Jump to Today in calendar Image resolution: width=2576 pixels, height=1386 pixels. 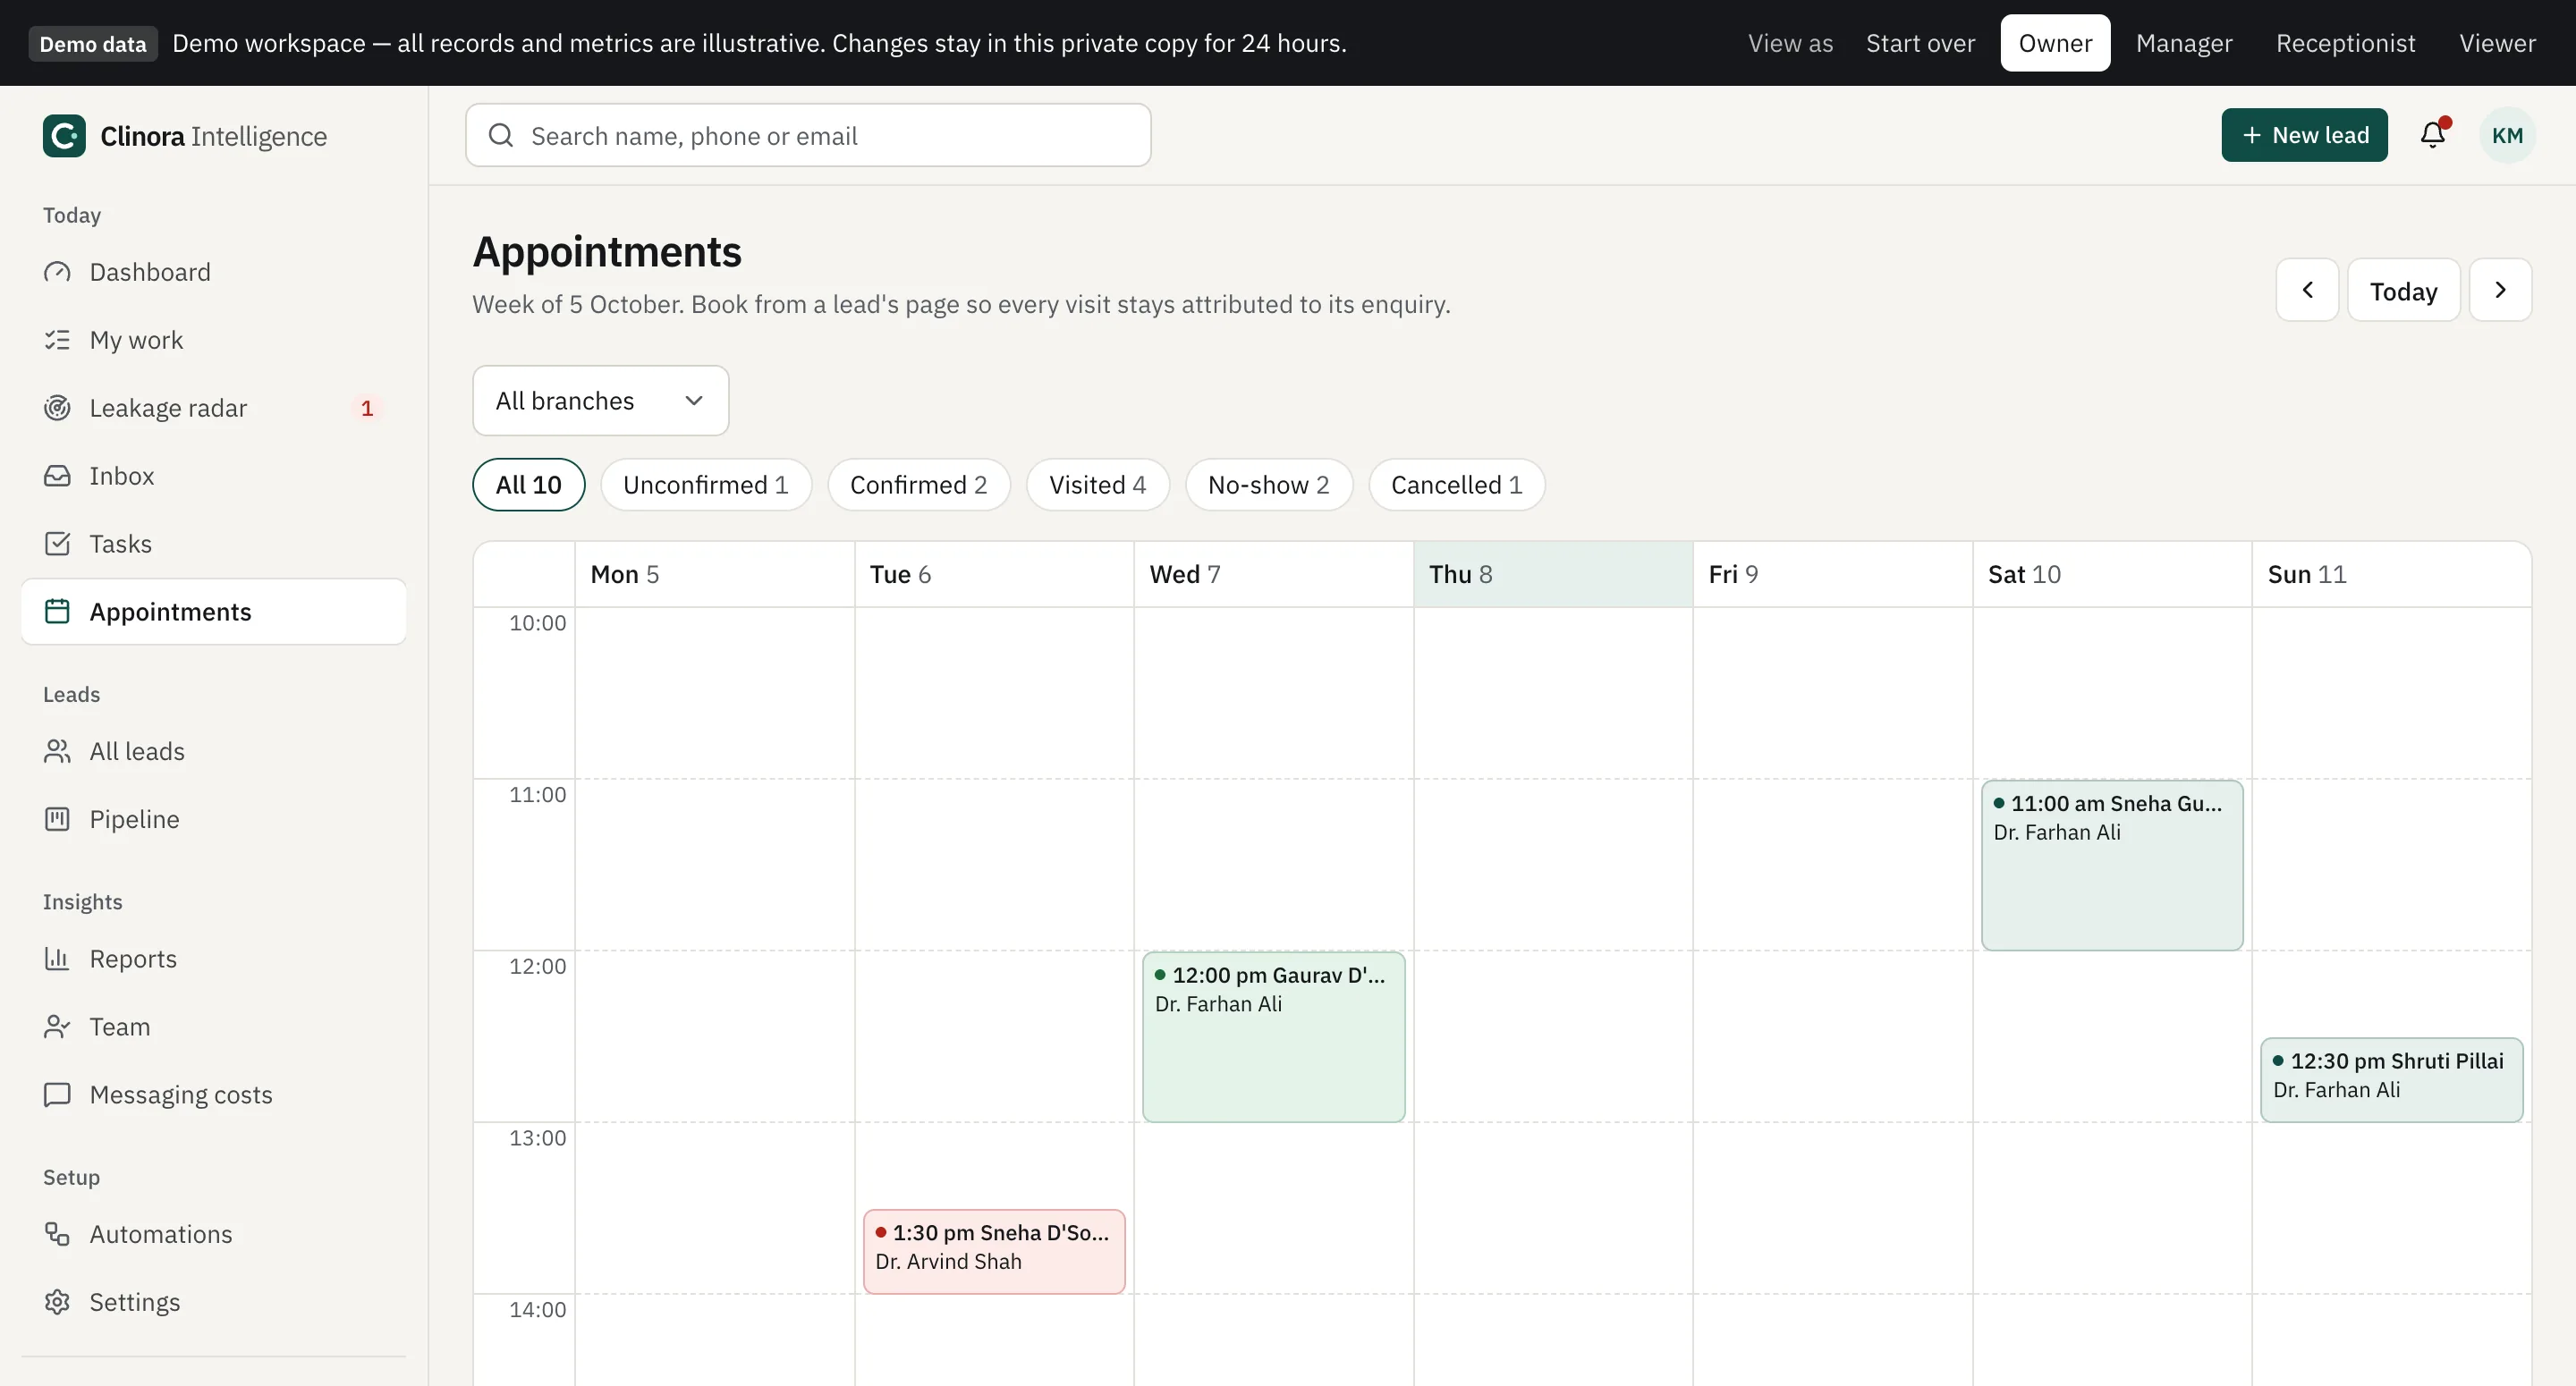2403,290
